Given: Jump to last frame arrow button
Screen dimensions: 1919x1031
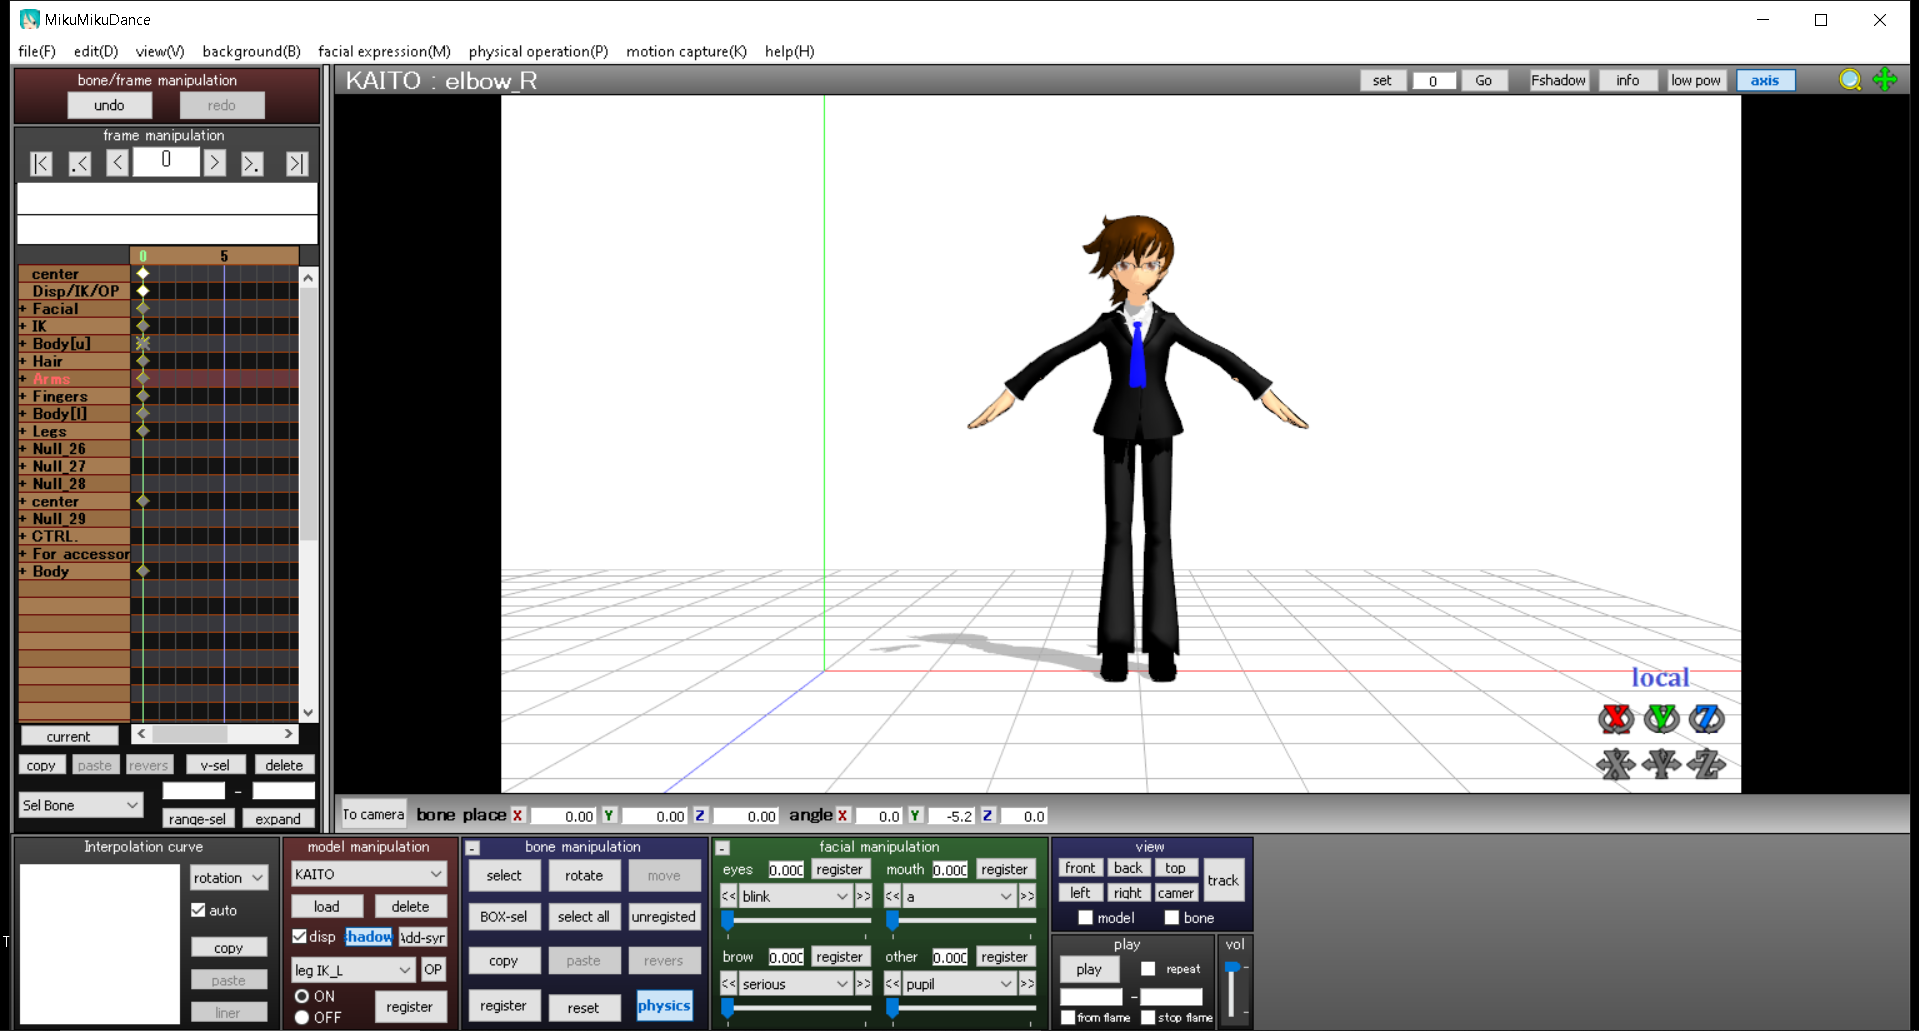Looking at the screenshot, I should tap(296, 163).
